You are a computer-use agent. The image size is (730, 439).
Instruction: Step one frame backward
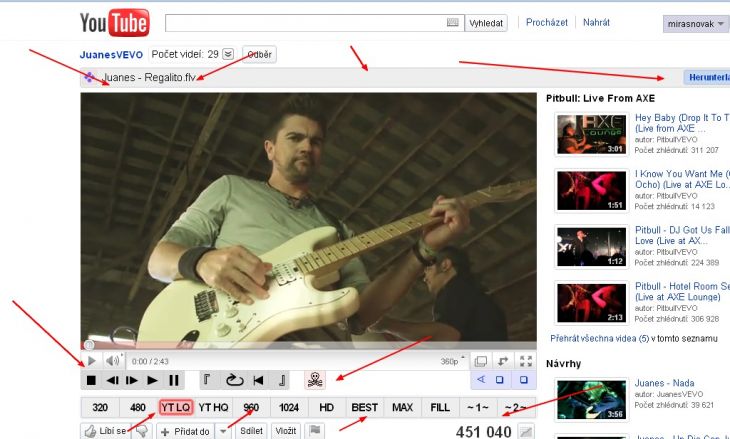(x=112, y=380)
